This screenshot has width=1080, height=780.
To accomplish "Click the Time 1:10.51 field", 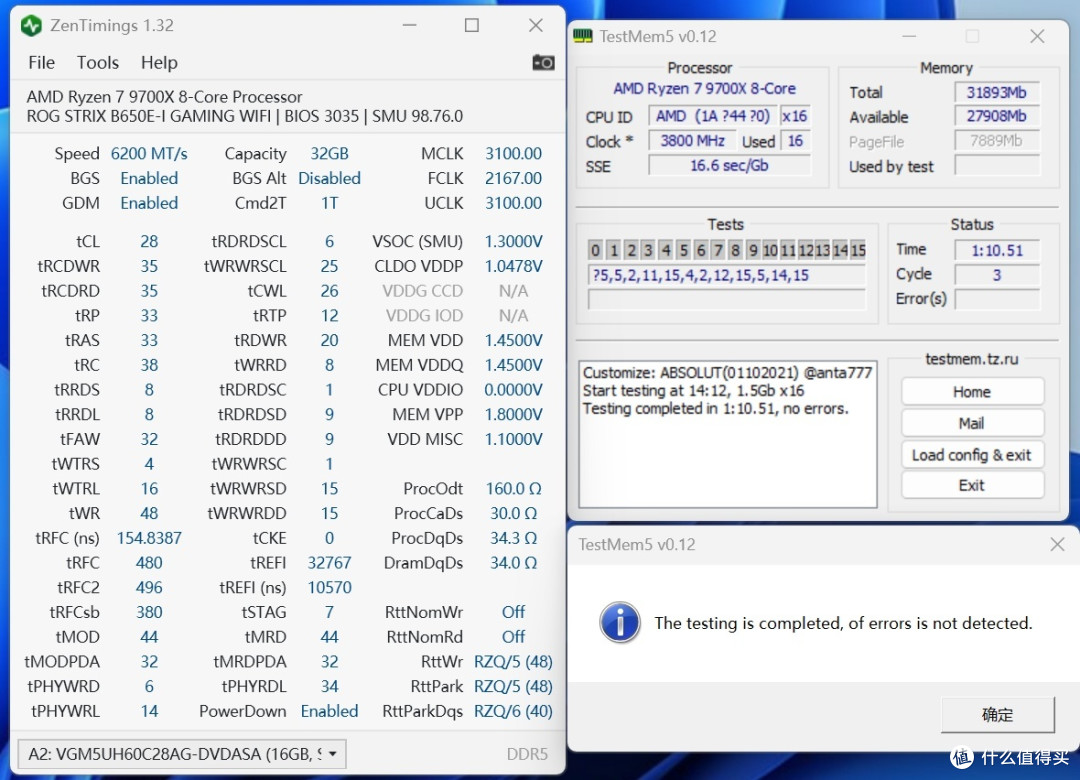I will pos(997,251).
